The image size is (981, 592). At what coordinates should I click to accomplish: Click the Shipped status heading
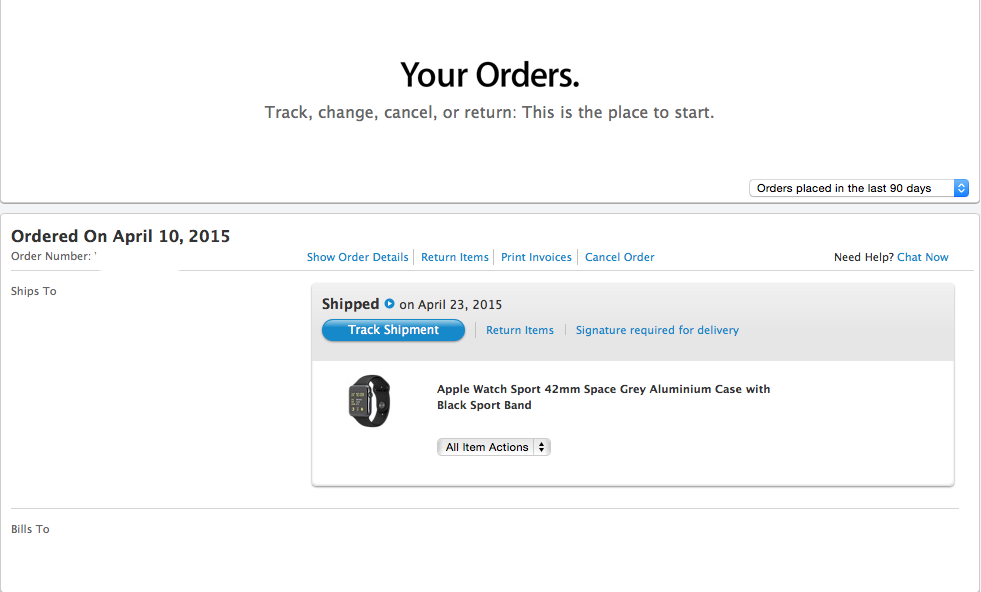coord(350,304)
